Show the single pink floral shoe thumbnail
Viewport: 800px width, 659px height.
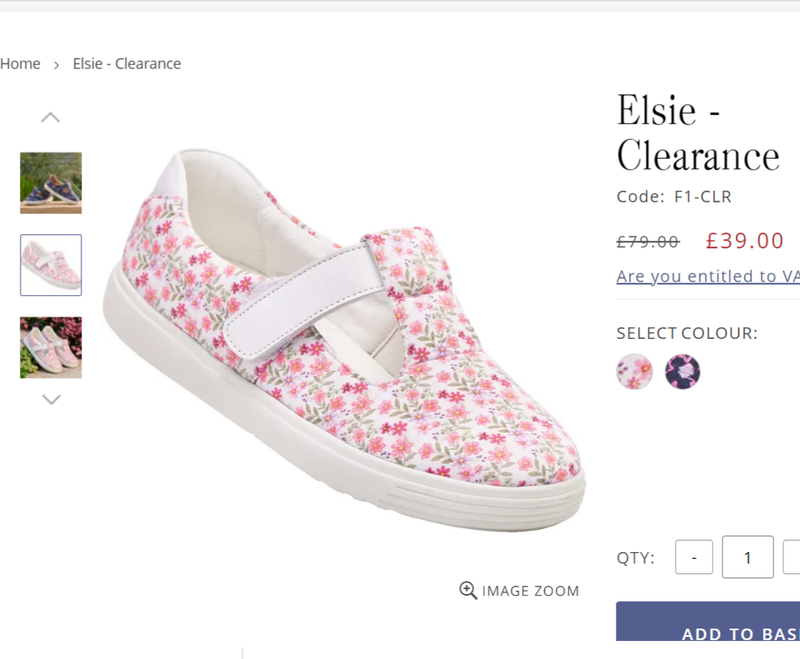pos(51,265)
